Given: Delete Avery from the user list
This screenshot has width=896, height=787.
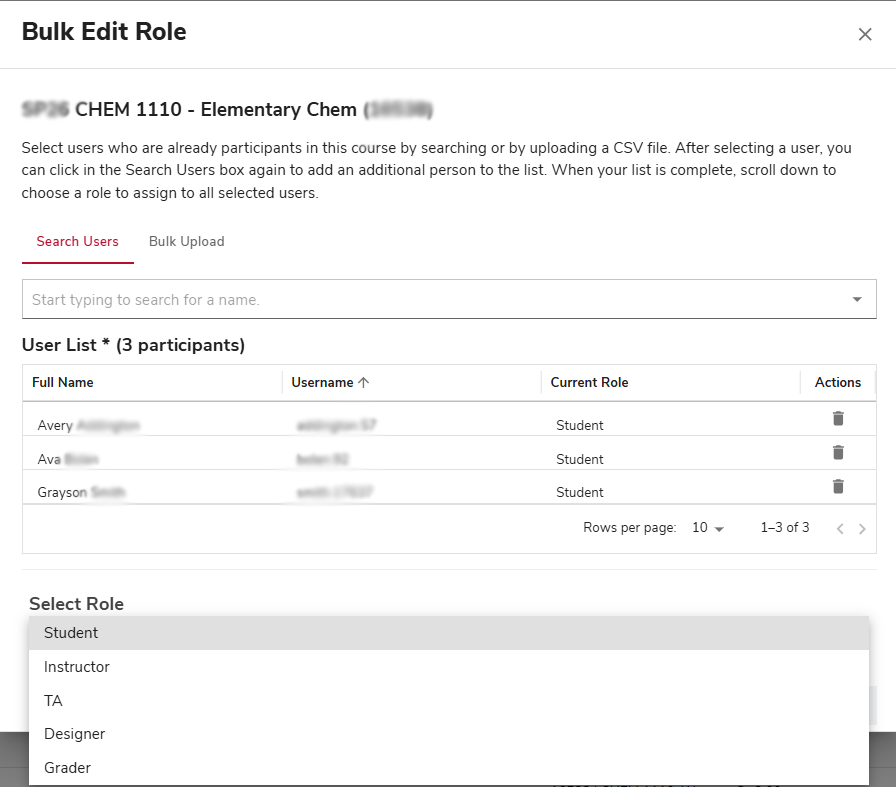Looking at the screenshot, I should 838,418.
